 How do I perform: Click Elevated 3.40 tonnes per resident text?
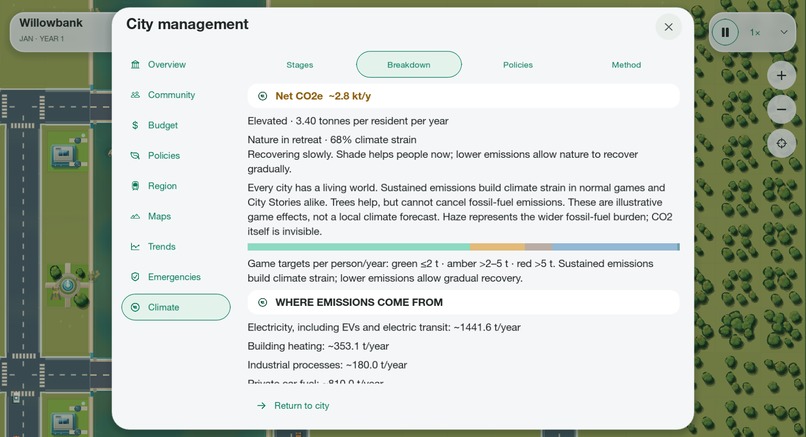coord(348,121)
